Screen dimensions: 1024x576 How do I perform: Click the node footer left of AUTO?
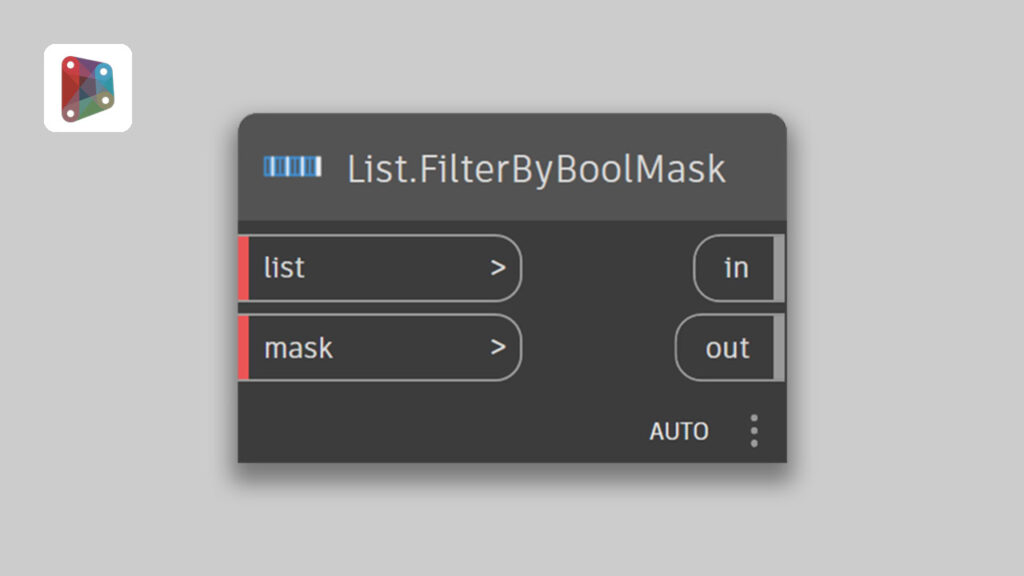[x=440, y=432]
